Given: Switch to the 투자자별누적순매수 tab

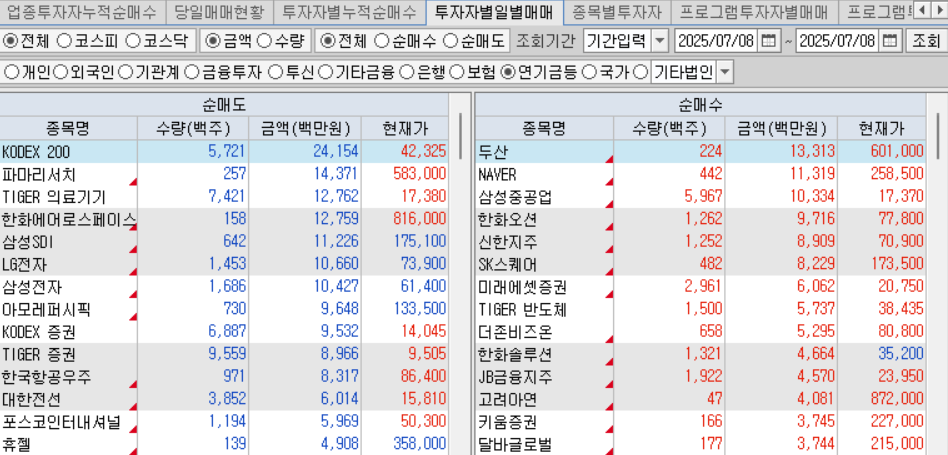Looking at the screenshot, I should coord(349,11).
